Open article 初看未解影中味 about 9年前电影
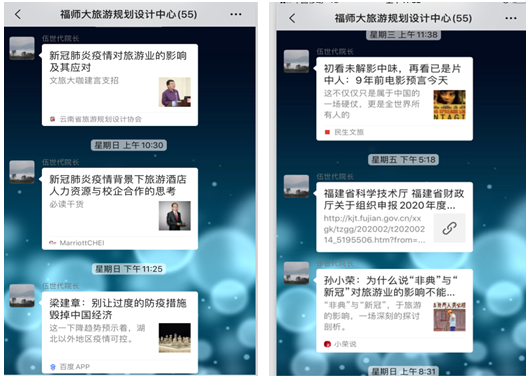 point(394,99)
